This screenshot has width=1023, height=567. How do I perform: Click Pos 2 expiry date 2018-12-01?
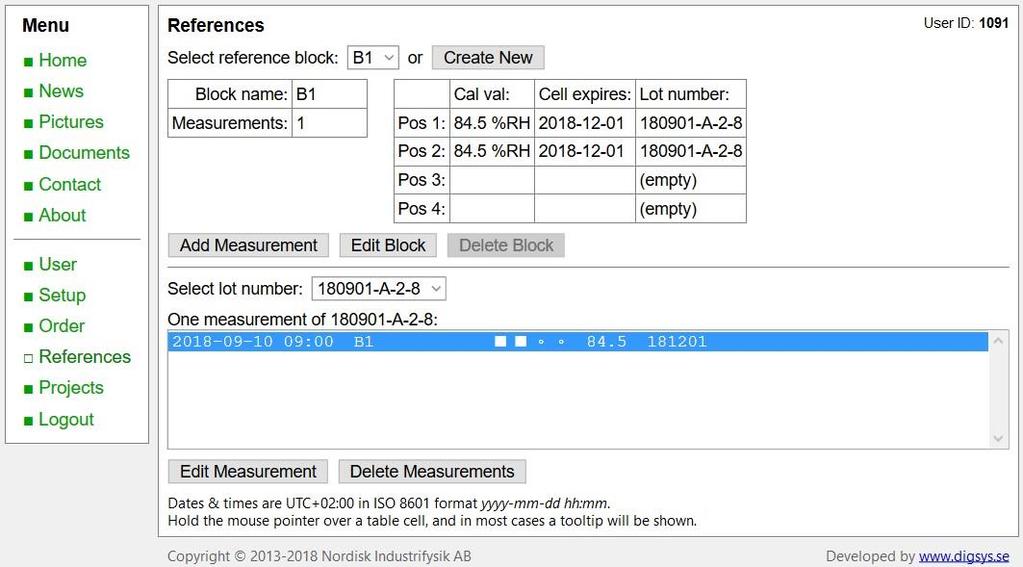(585, 151)
